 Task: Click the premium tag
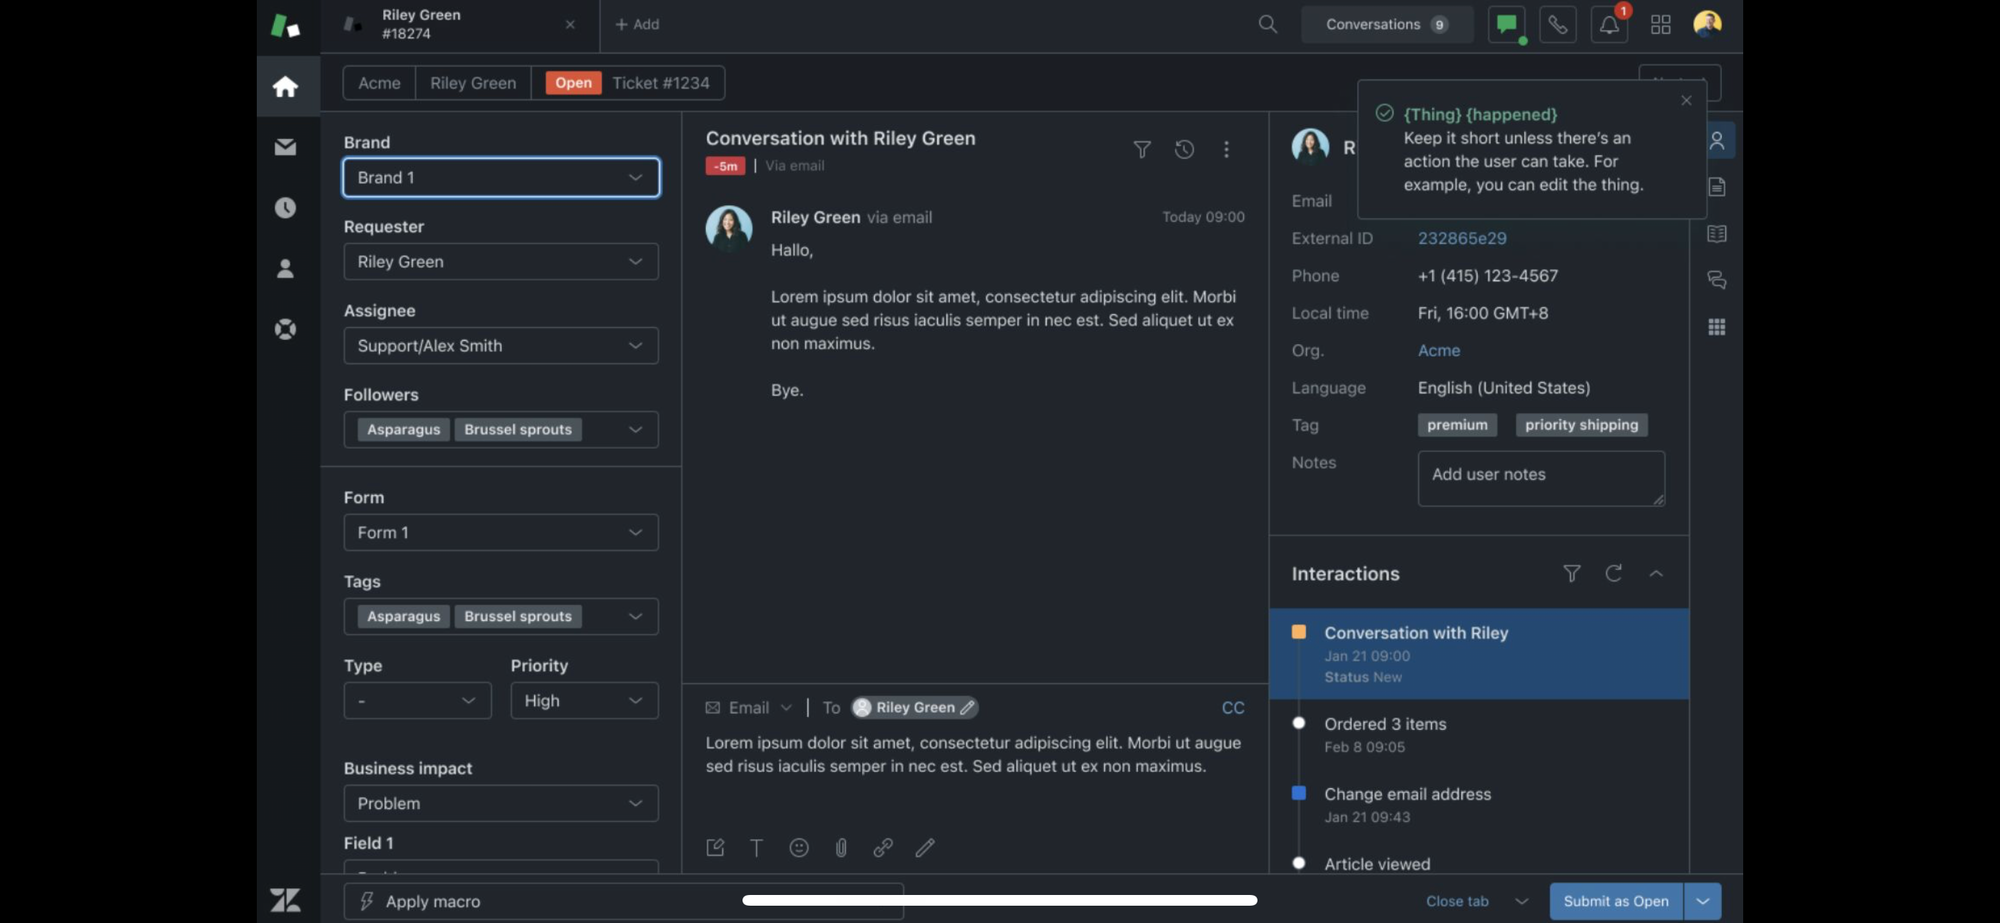click(1457, 425)
